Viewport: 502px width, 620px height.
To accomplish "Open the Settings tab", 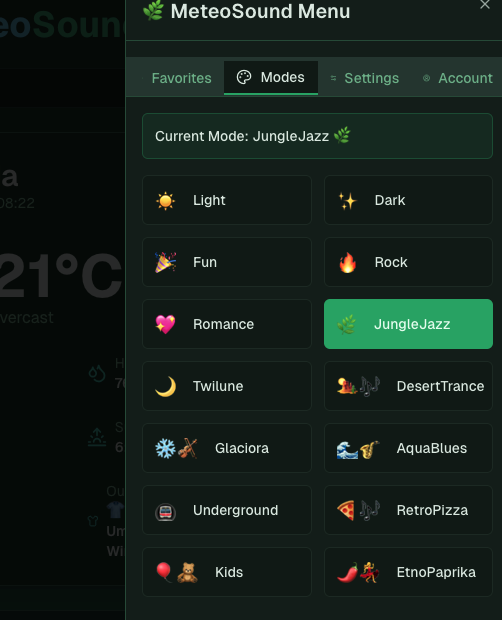I will (365, 78).
